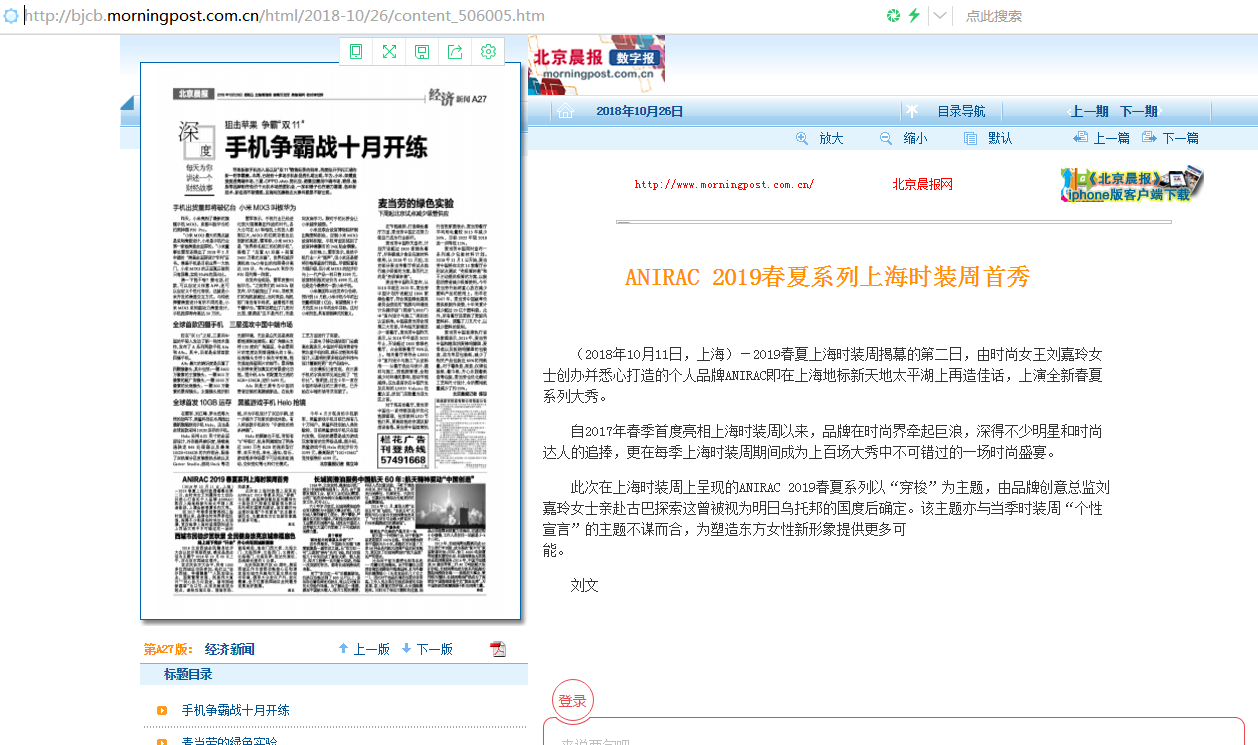Click the next article arrow icon
1258x745 pixels.
pyautogui.click(x=1149, y=138)
